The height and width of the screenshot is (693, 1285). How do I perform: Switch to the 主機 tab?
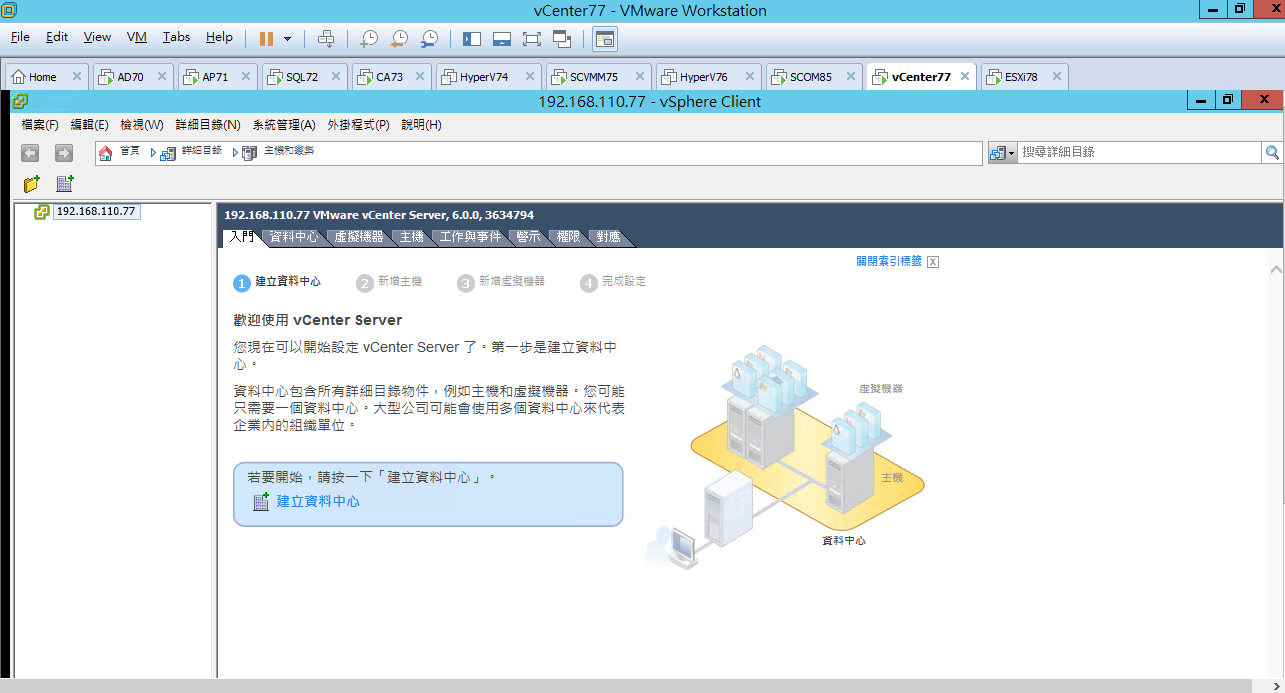[412, 237]
